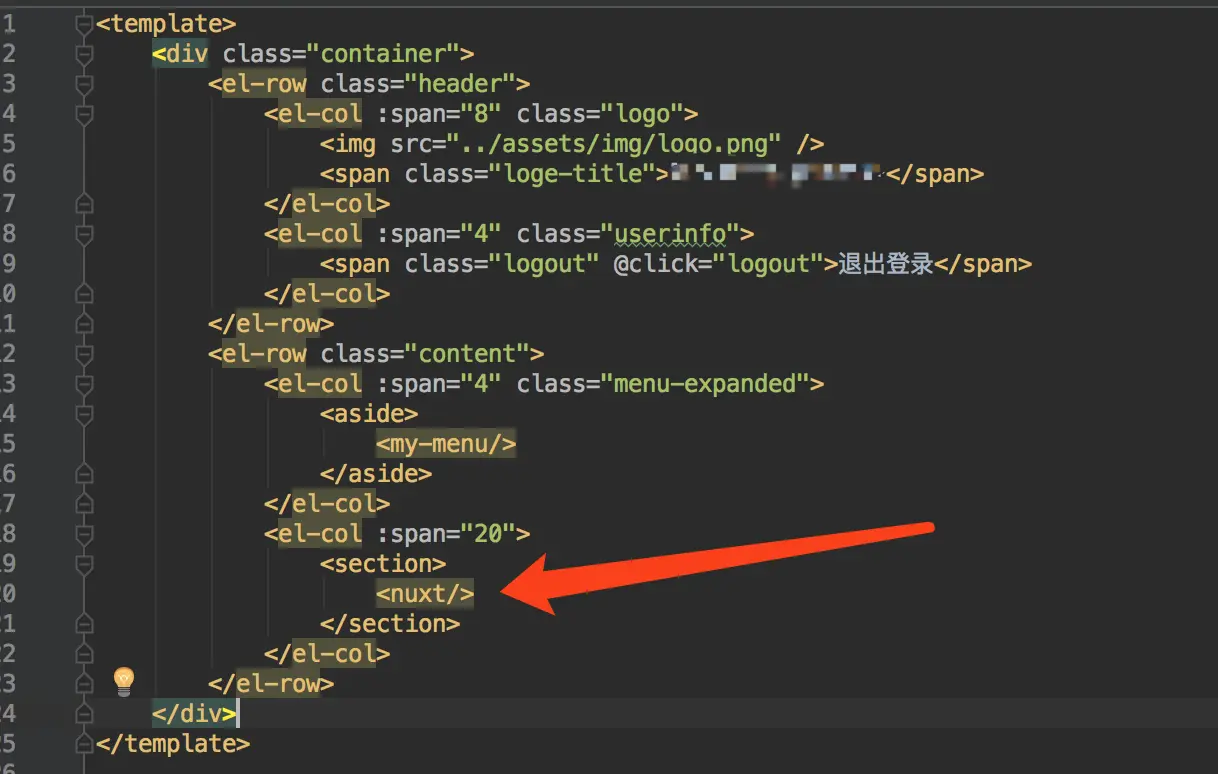This screenshot has width=1218, height=774.
Task: Click fold marker on the </section> line
Action: tap(84, 624)
